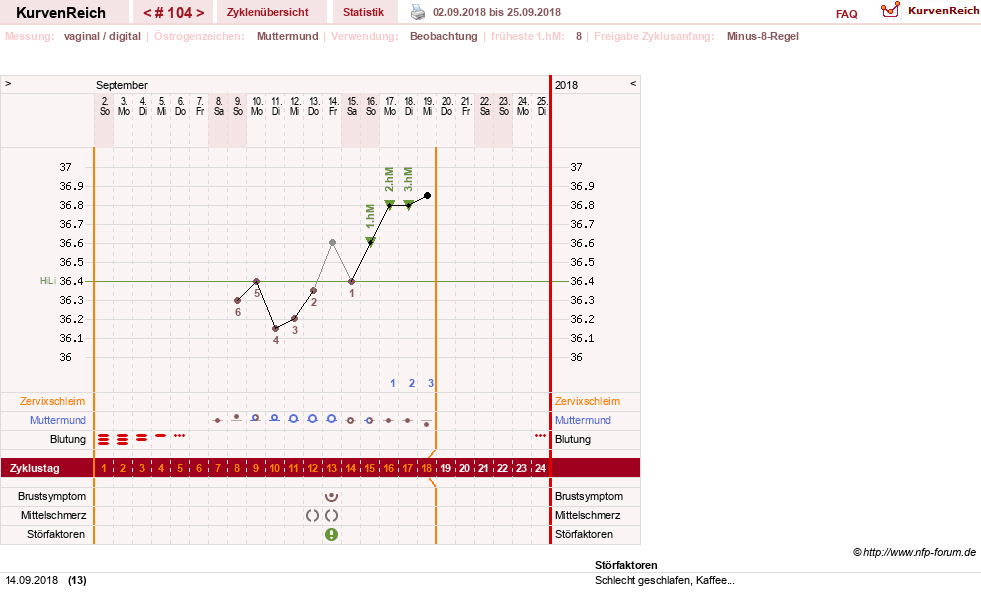The image size is (981, 604).
Task: Click spotting dots in Blutung row right edge
Action: pyautogui.click(x=541, y=435)
